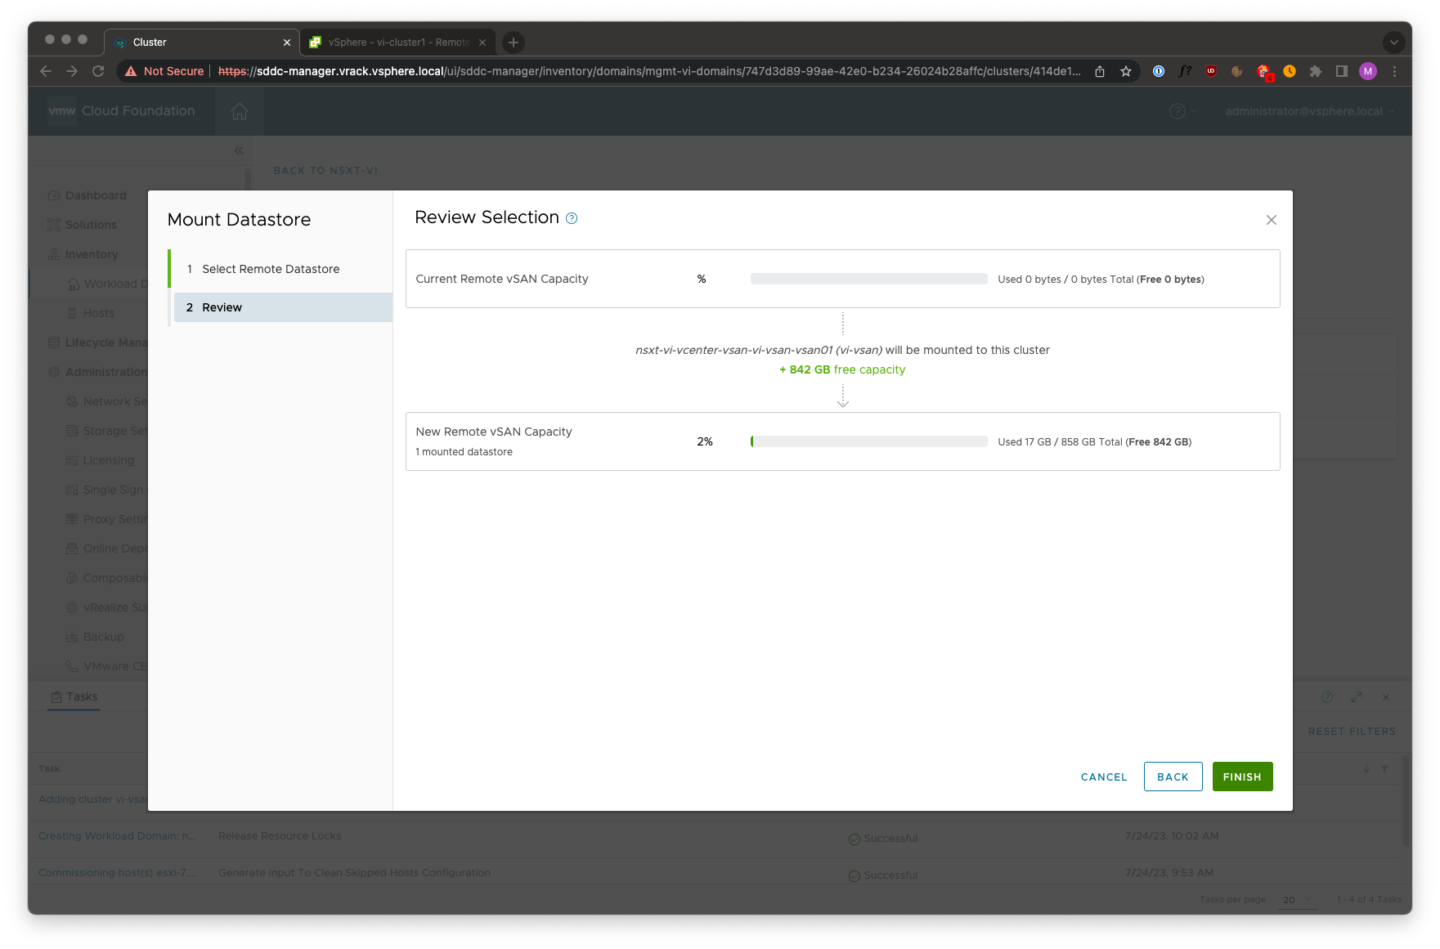Open Lifecycle Management in the sidebar

pos(55,342)
